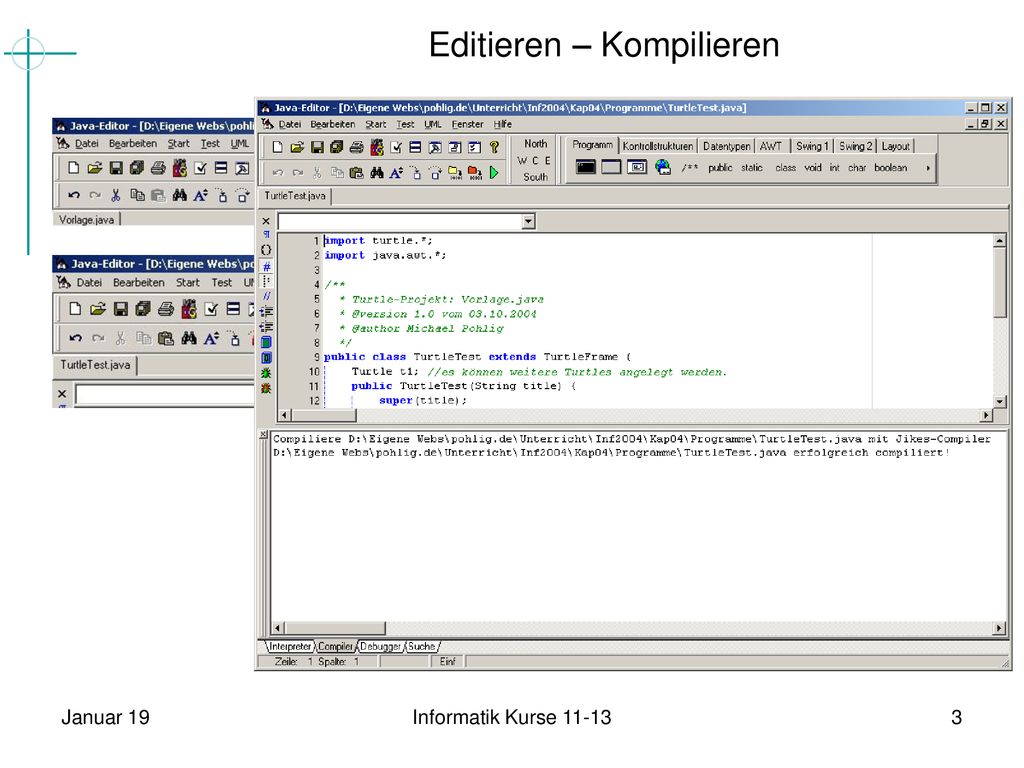Click blue bookmark icon in editor sidebar
This screenshot has height=768, width=1024.
[x=266, y=358]
